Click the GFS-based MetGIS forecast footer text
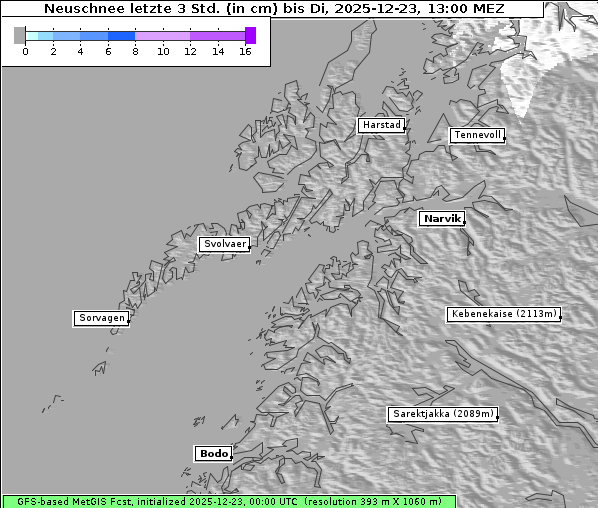This screenshot has width=598, height=508. pos(229,502)
